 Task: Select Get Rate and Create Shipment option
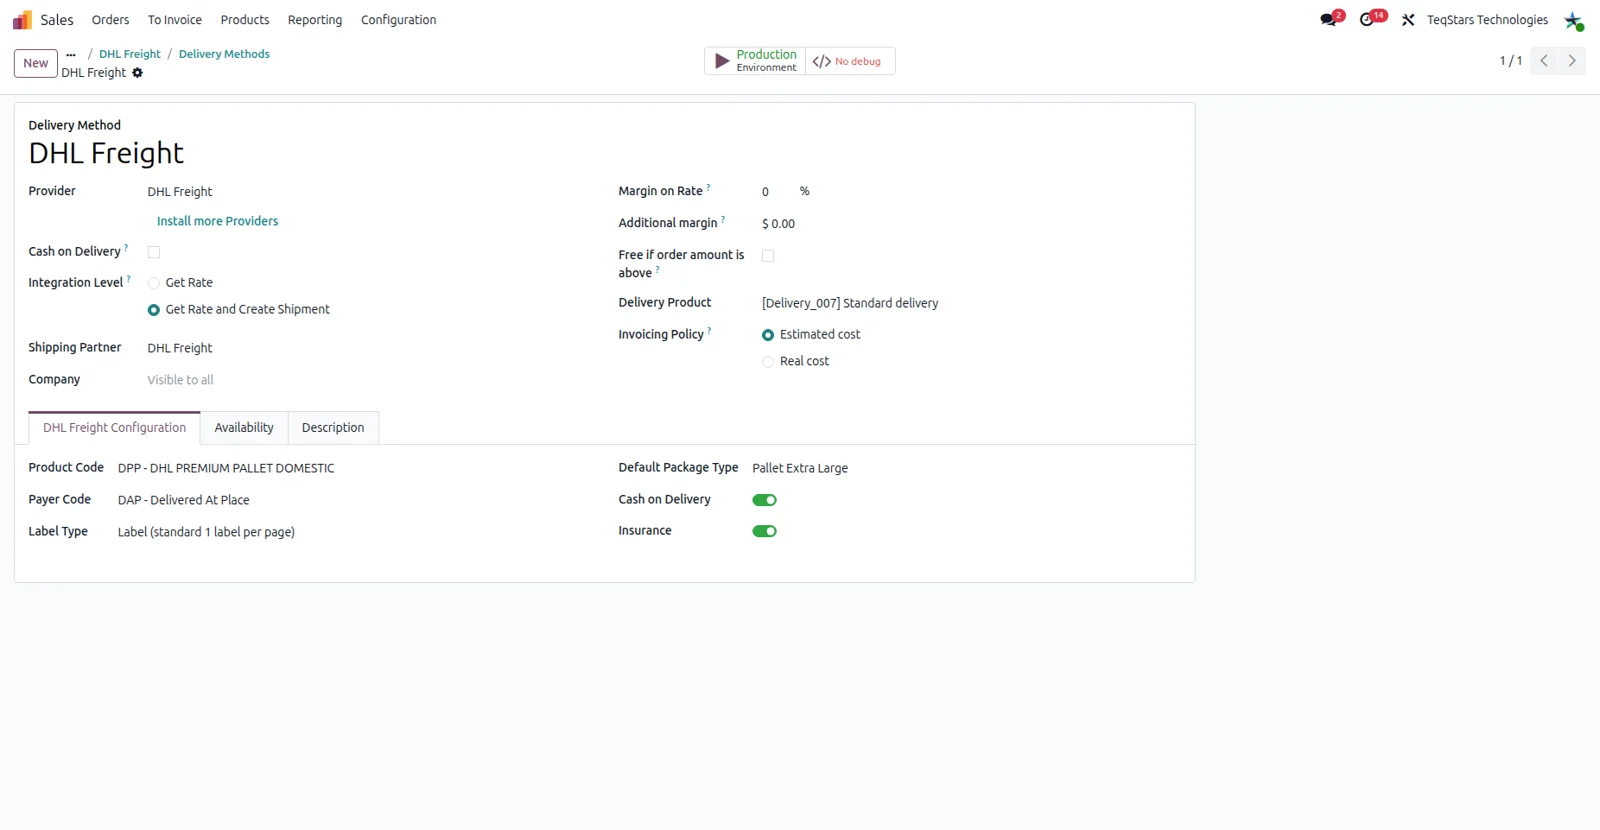[154, 310]
